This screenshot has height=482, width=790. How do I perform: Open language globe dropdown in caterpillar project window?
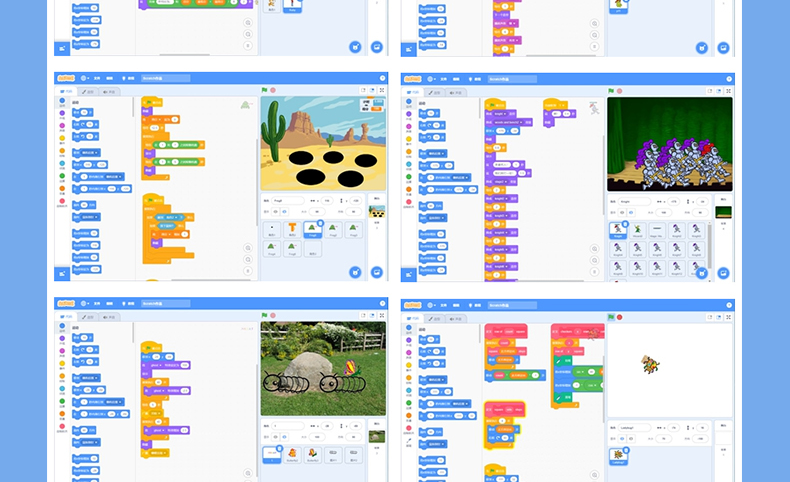[x=85, y=303]
